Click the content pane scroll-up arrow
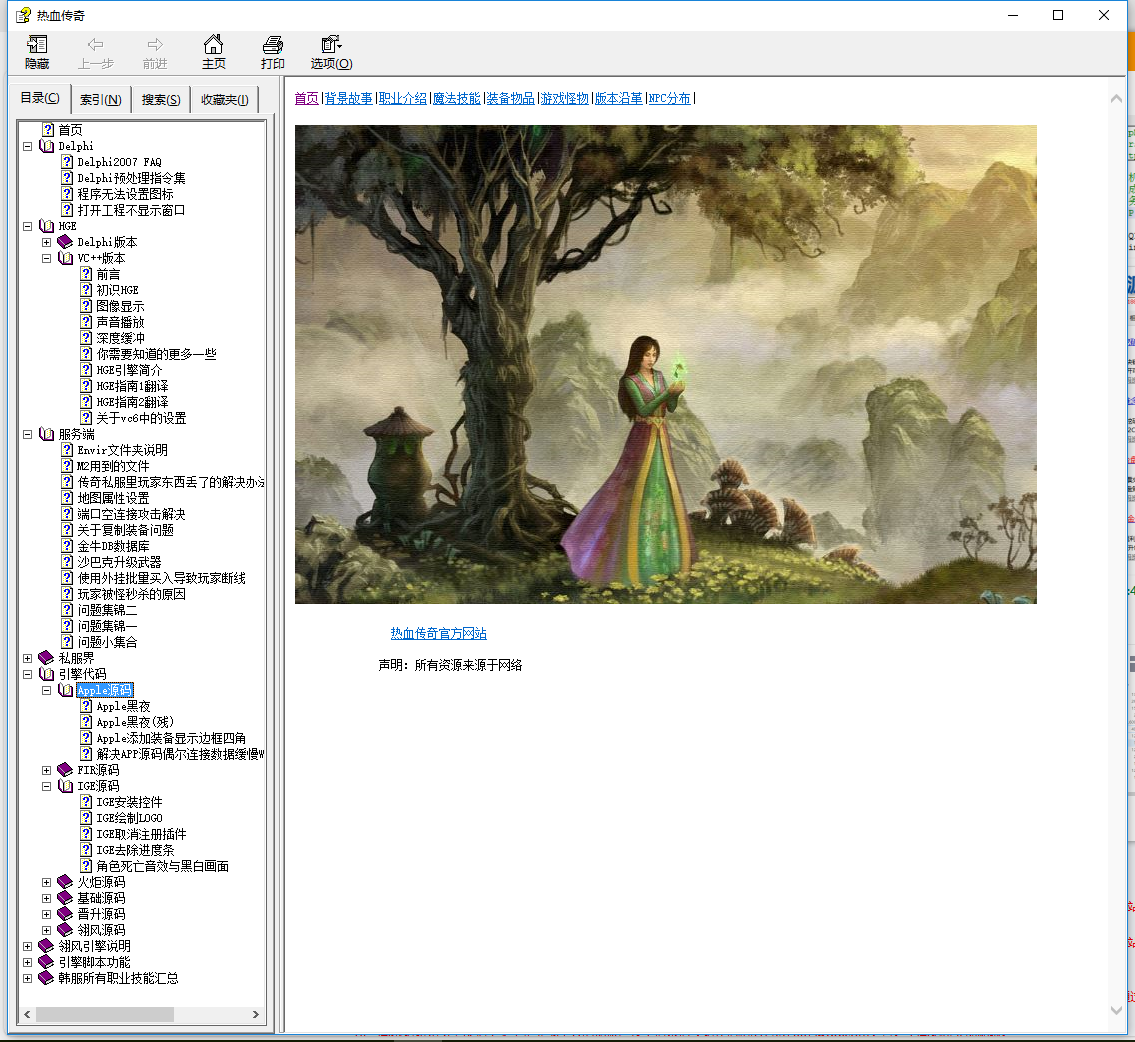The image size is (1135, 1042). [1116, 98]
